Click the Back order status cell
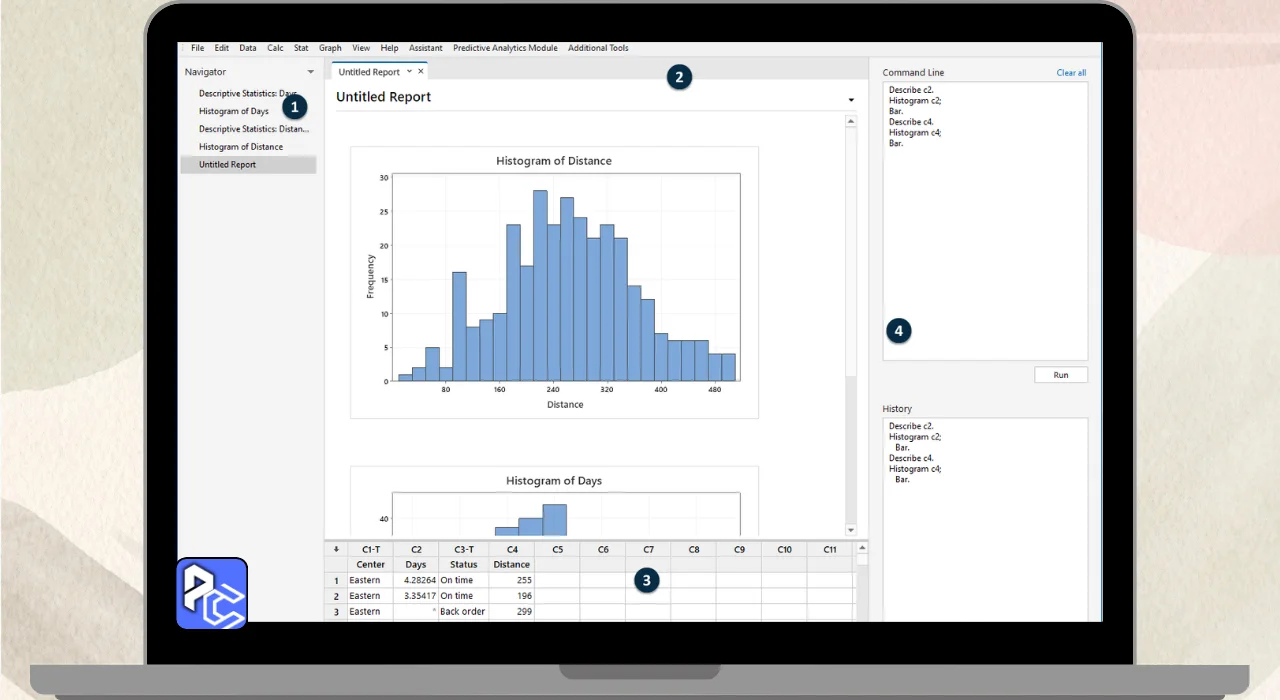Screen dimensions: 1280x700 pos(464,612)
